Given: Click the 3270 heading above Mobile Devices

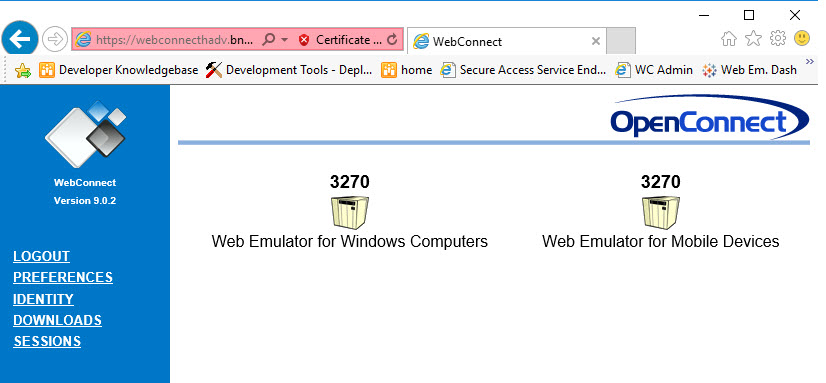Looking at the screenshot, I should (x=661, y=182).
